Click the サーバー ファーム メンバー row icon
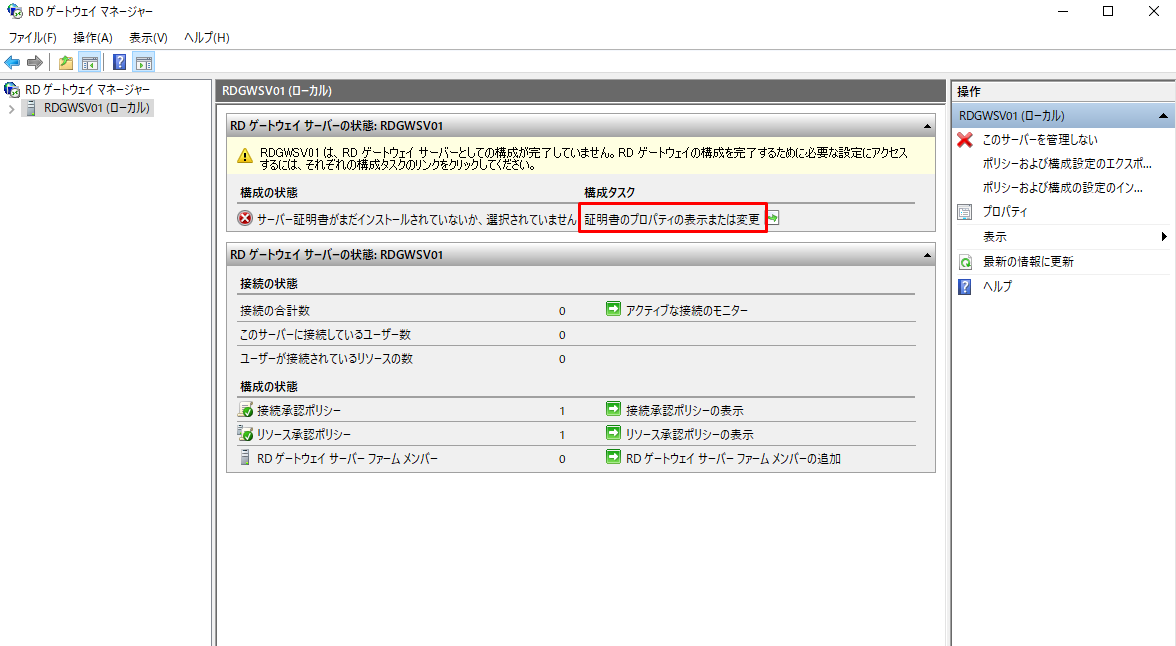The width and height of the screenshot is (1176, 646). click(x=244, y=457)
